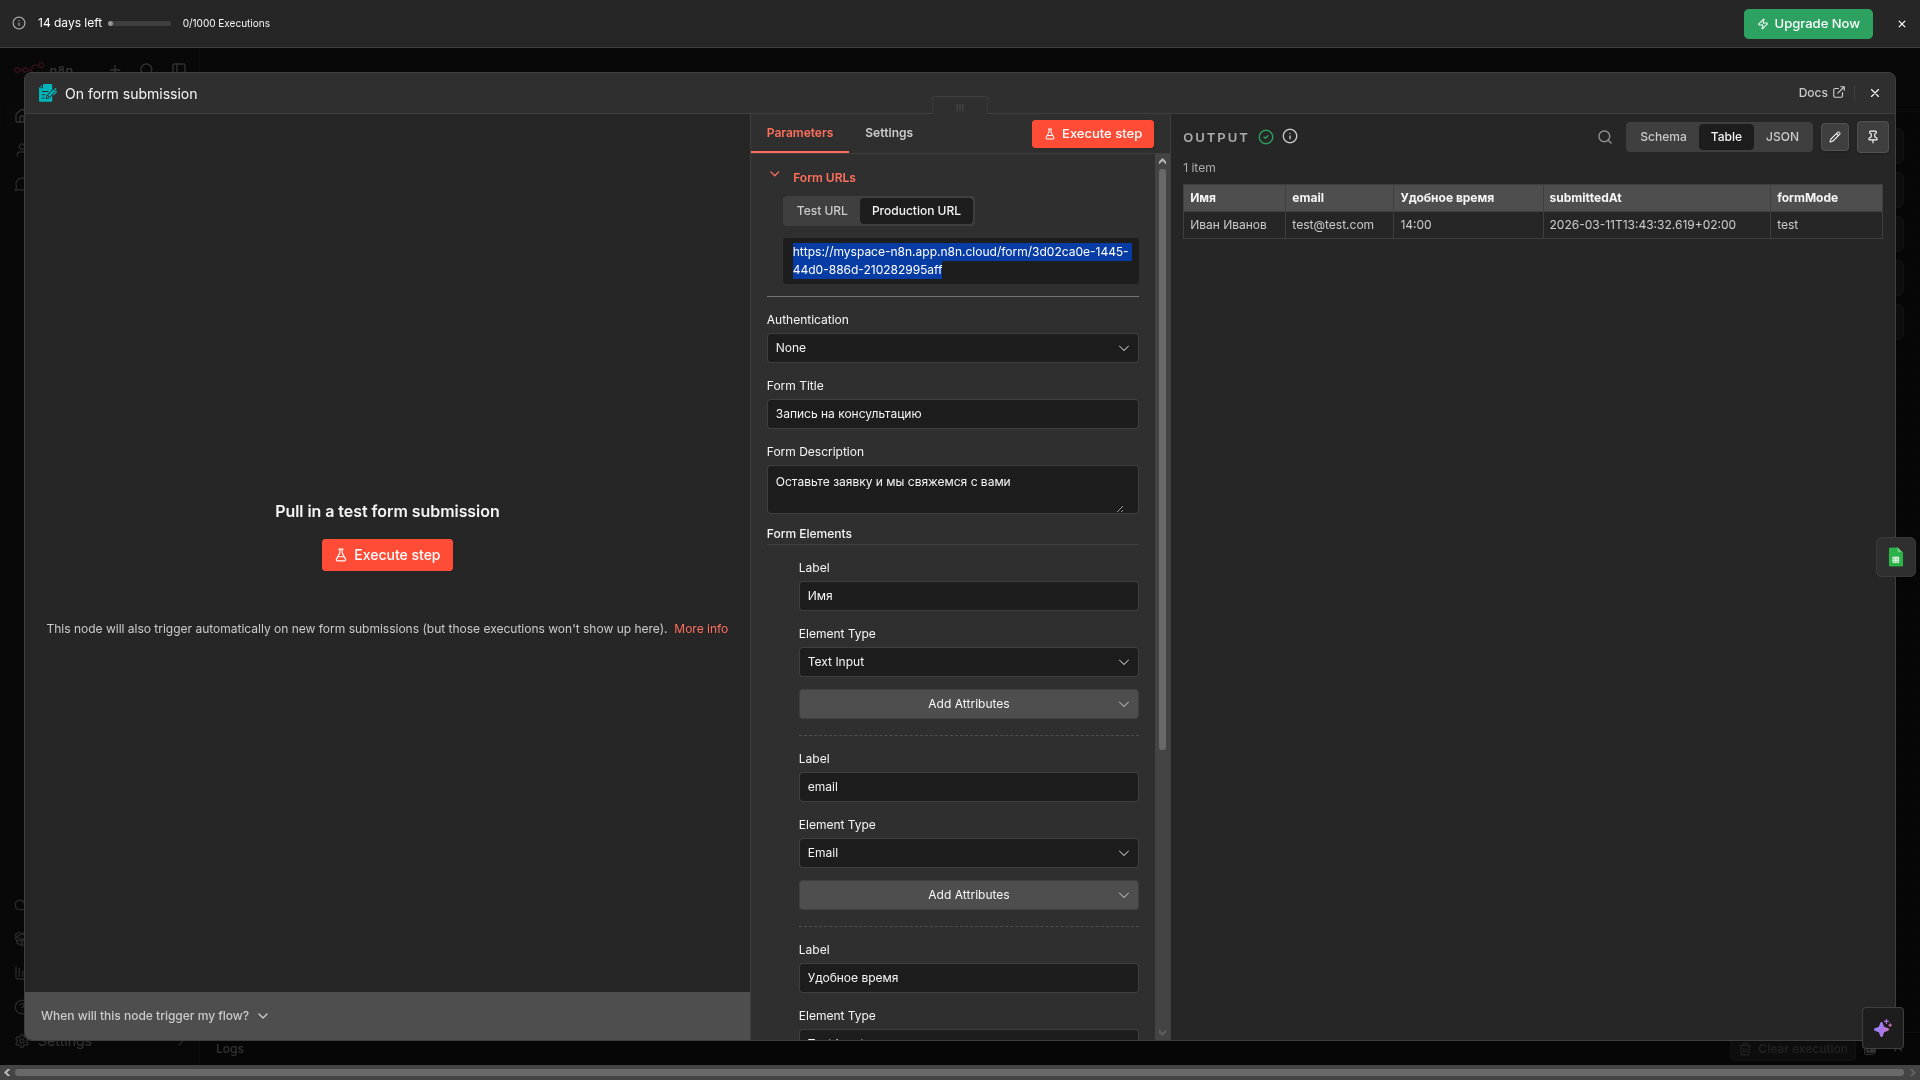Click the Upgrade Now button
Screen dimensions: 1920x1080
(1807, 24)
